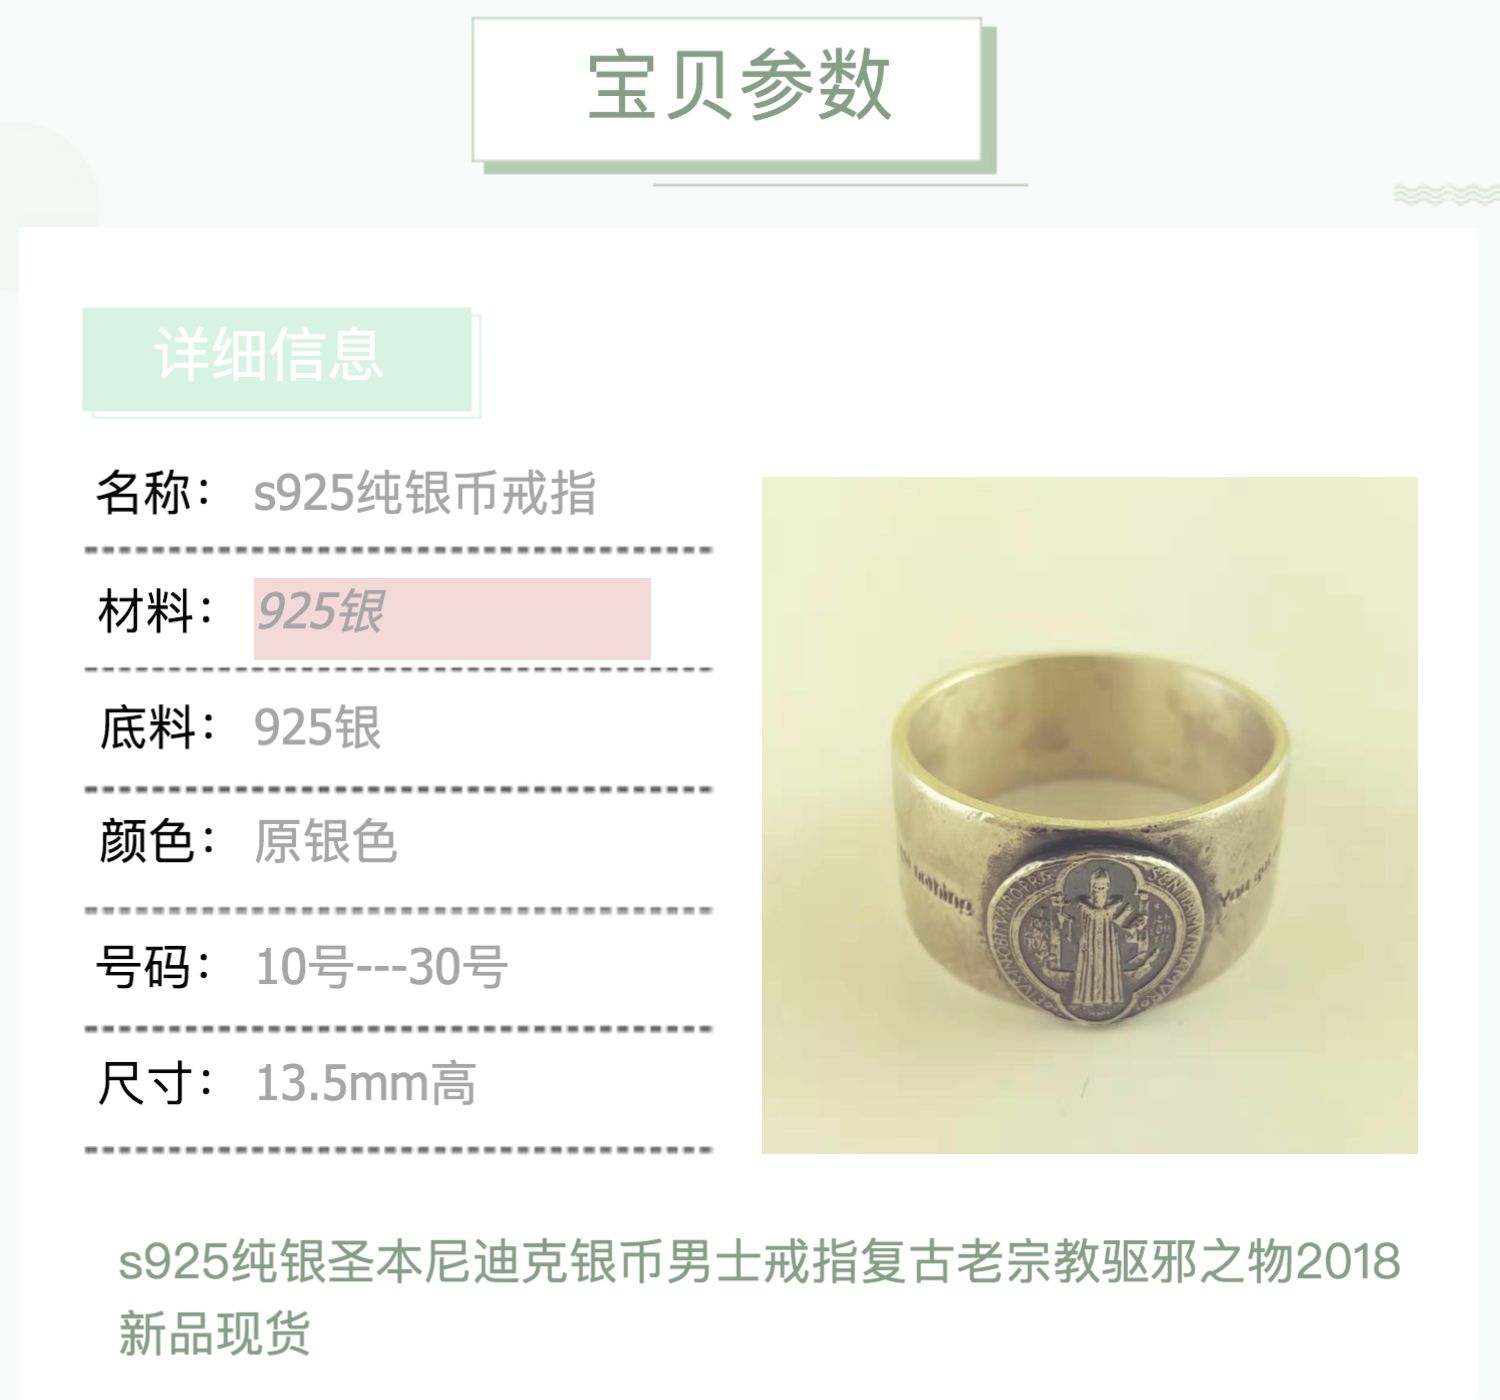This screenshot has height=1400, width=1500.
Task: Click the product title description paragraph
Action: point(759,1296)
